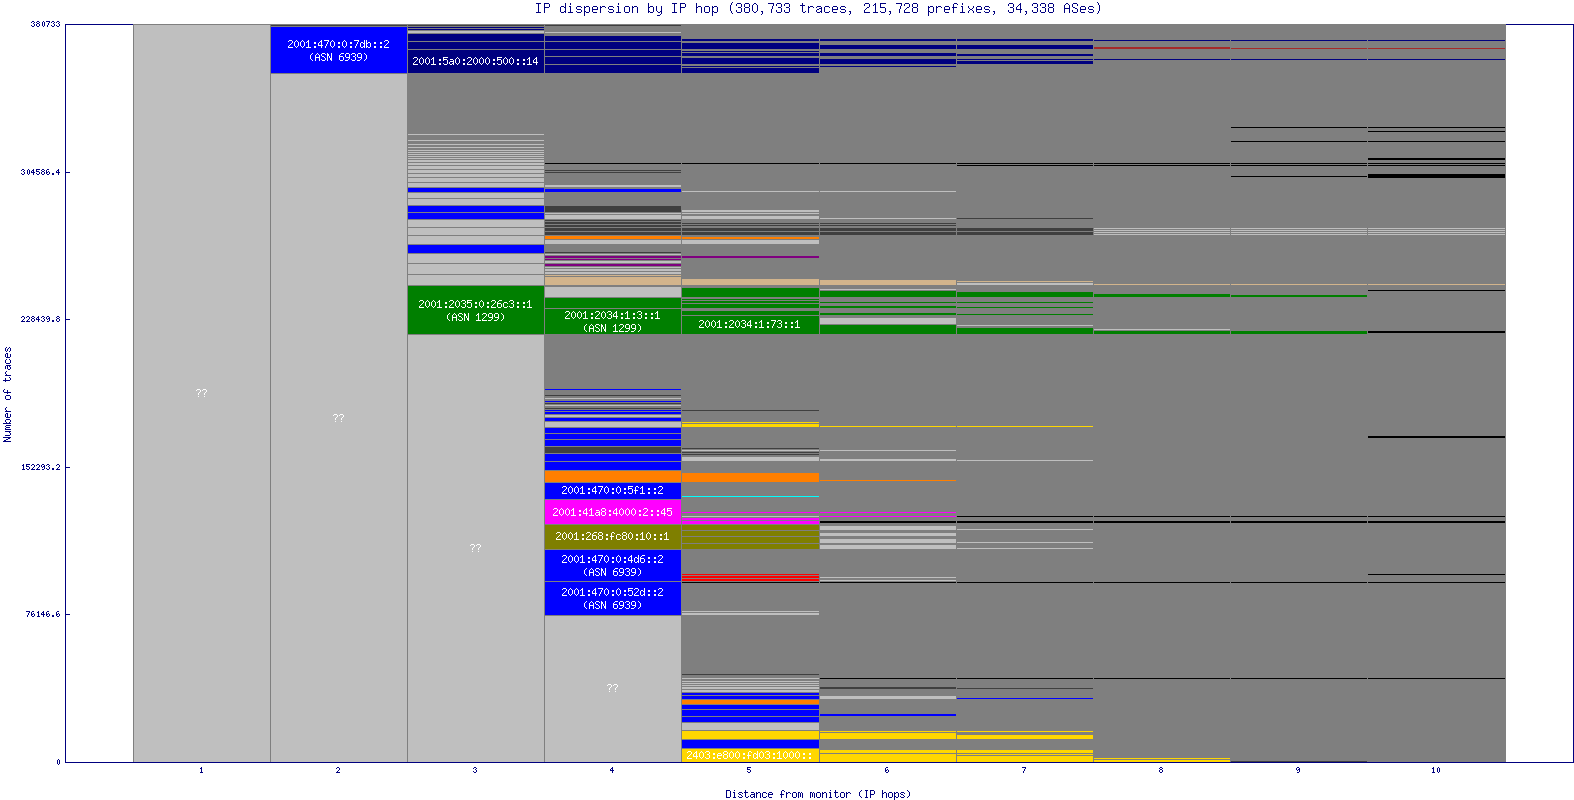Select the green block 2001:2034:1:3::1 (ASN 1299)
The height and width of the screenshot is (800, 1574).
pyautogui.click(x=613, y=321)
